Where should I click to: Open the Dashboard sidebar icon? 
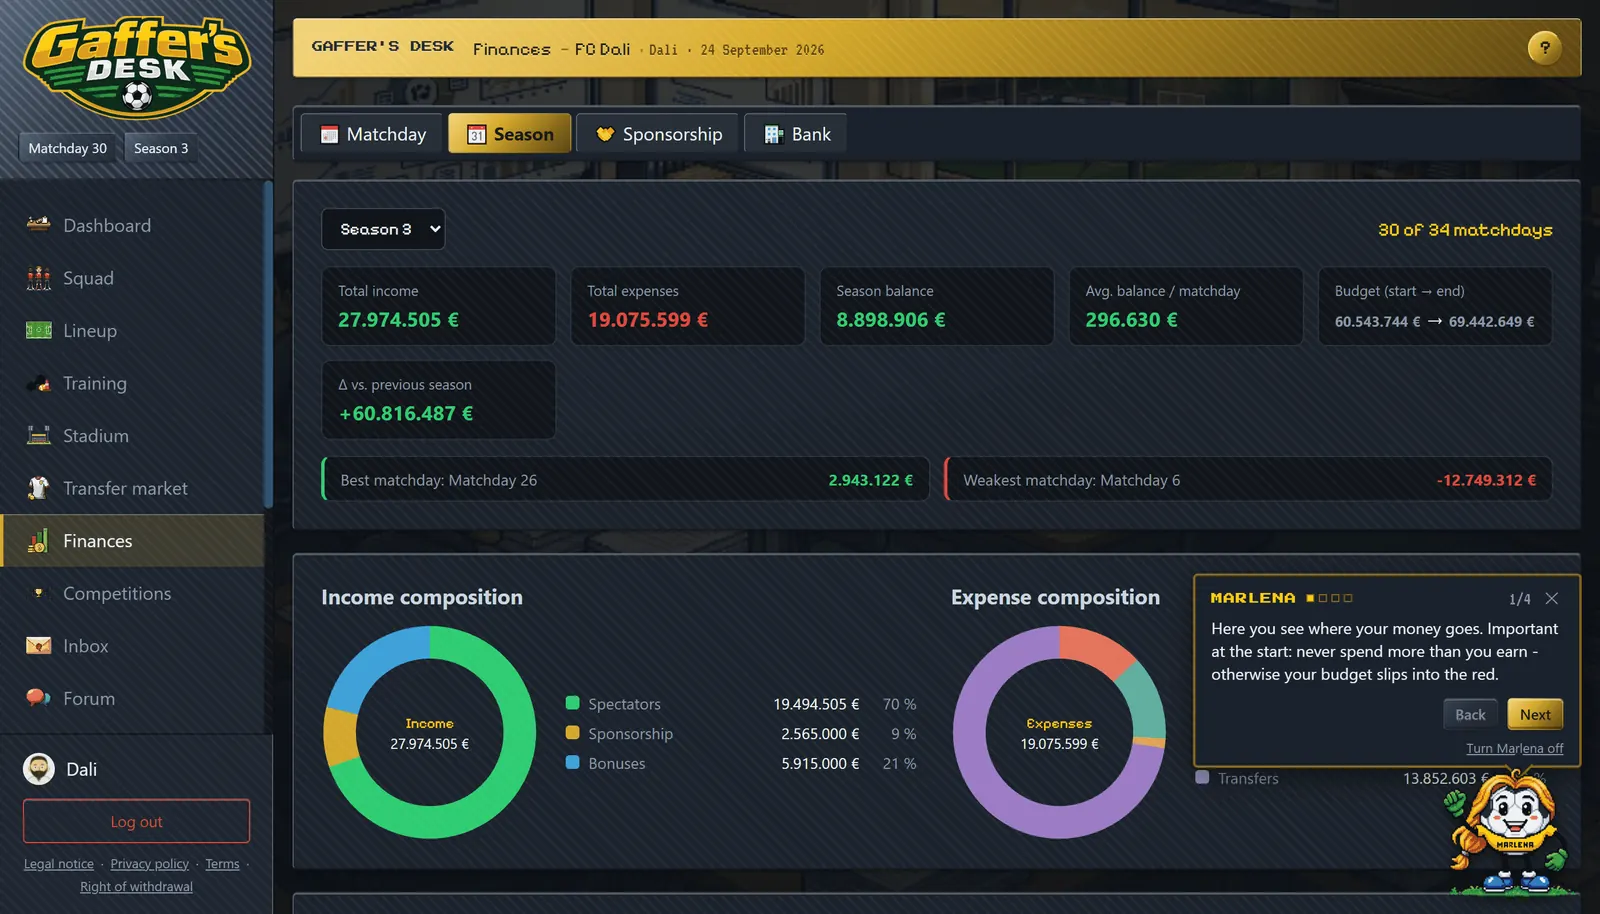(39, 225)
